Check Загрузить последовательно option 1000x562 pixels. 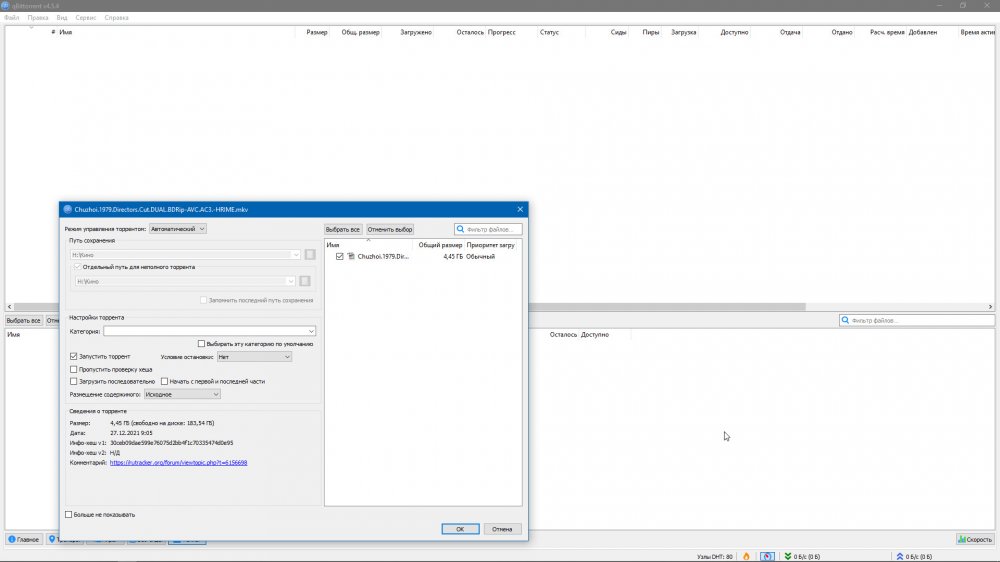click(74, 381)
